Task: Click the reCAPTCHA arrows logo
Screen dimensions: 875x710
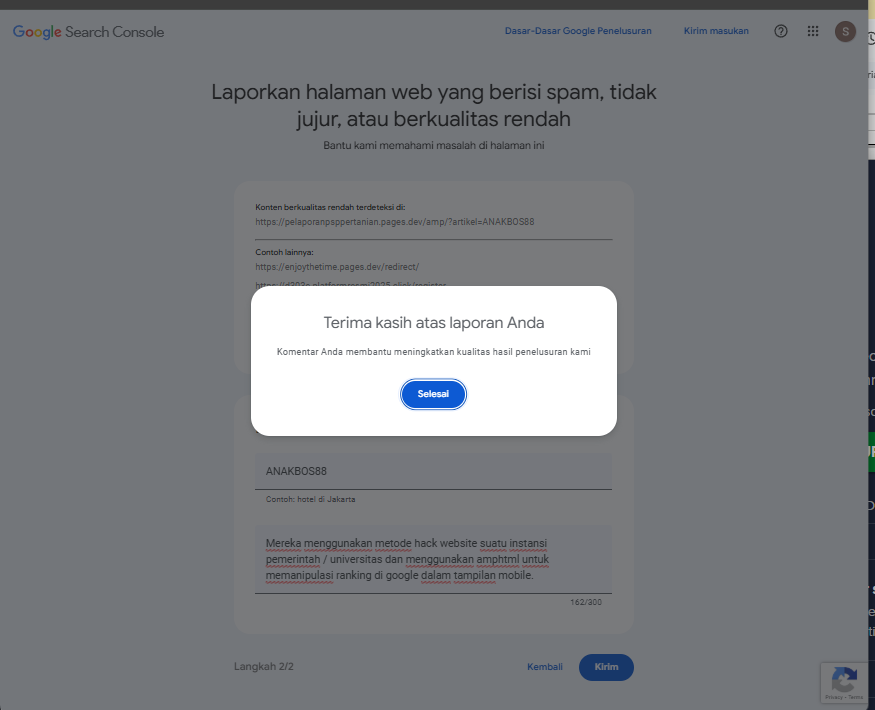Action: pyautogui.click(x=844, y=679)
